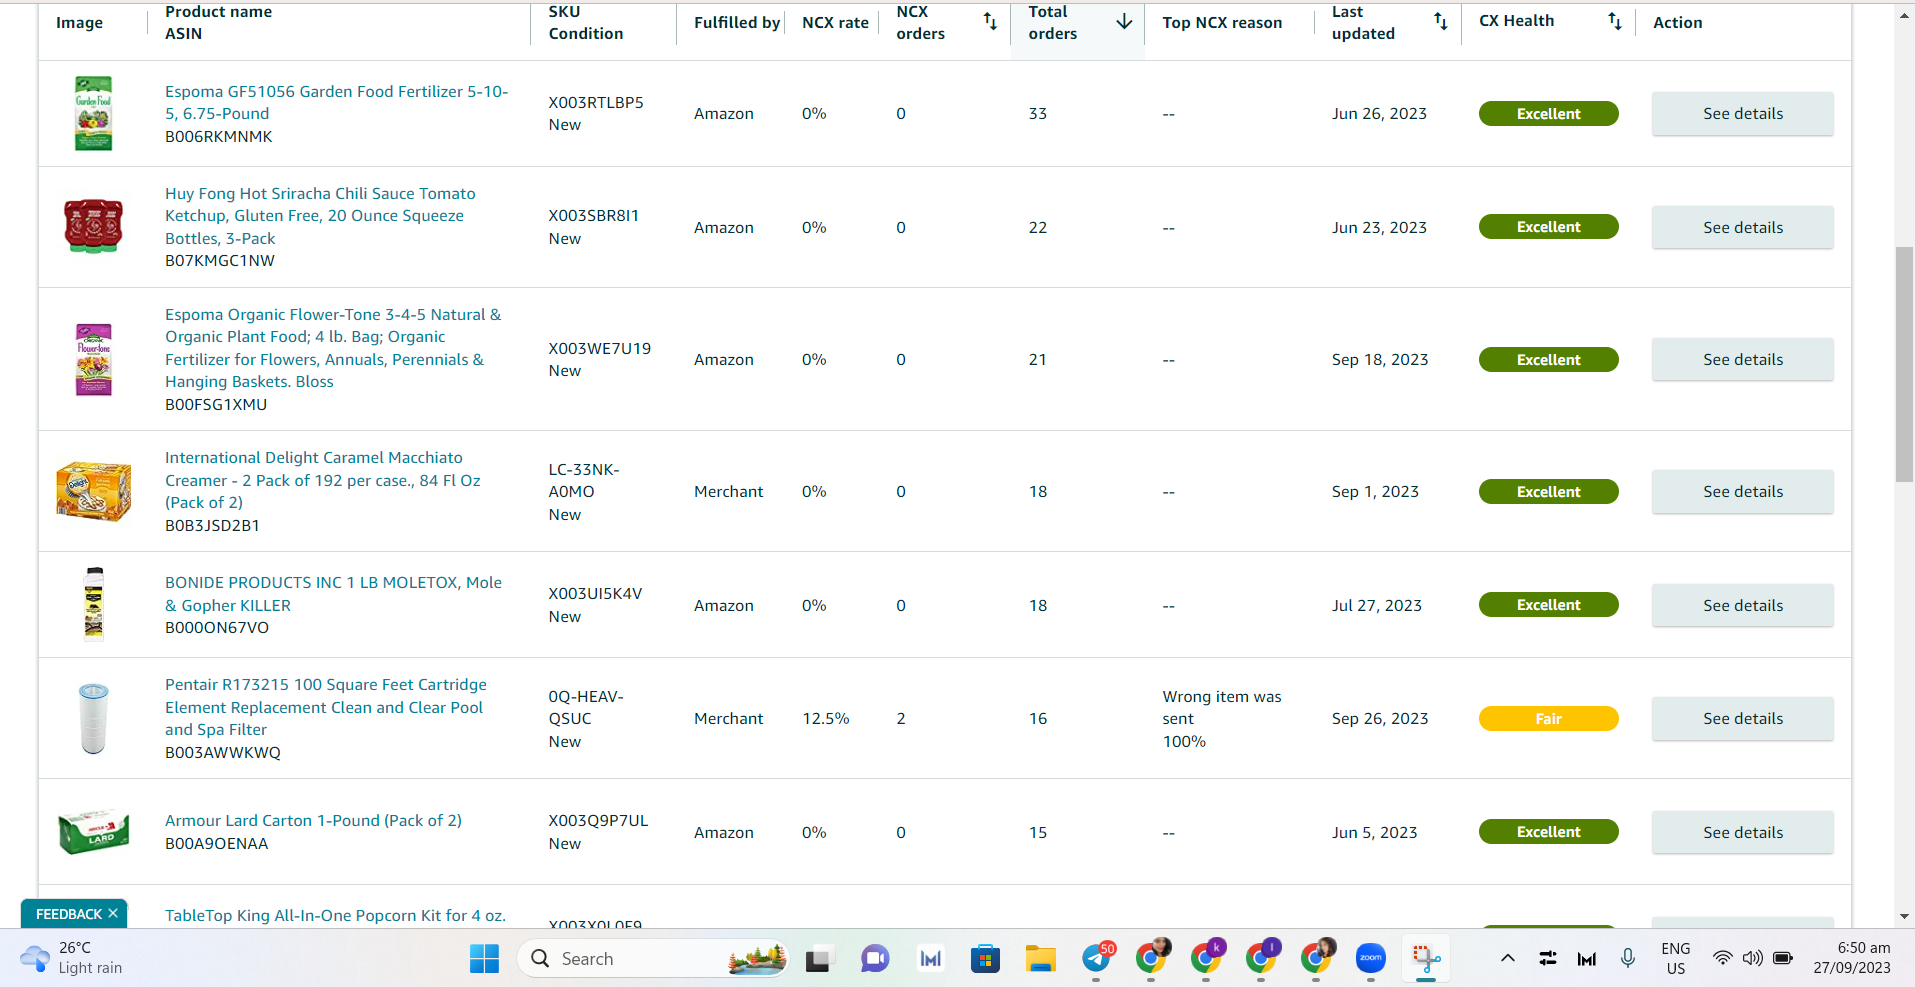Open the TableTop King Popcorn Kit link
This screenshot has width=1915, height=987.
point(335,915)
